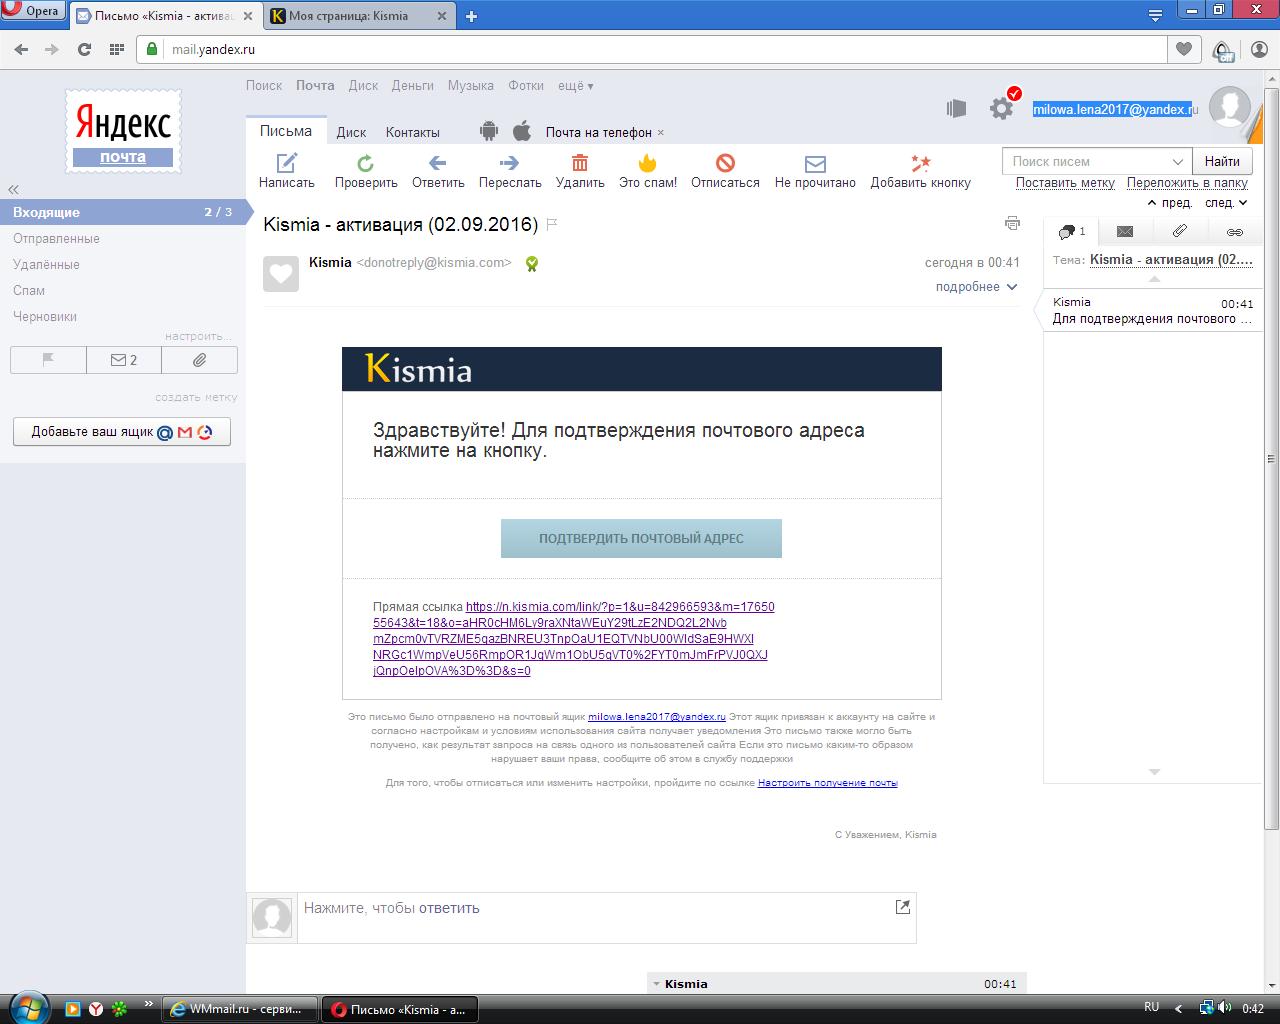Click the theme cards icon near gear
1280x1024 pixels.
point(956,108)
